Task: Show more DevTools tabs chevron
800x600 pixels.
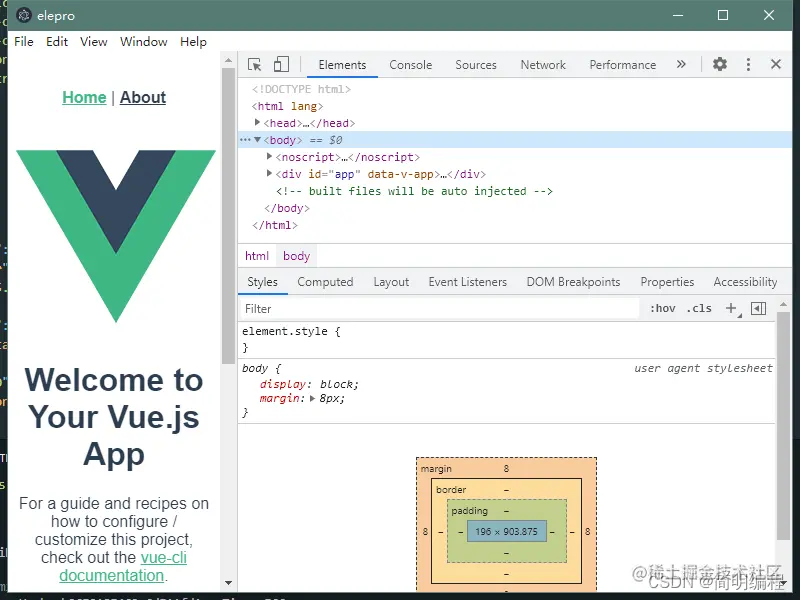Action: coord(681,64)
